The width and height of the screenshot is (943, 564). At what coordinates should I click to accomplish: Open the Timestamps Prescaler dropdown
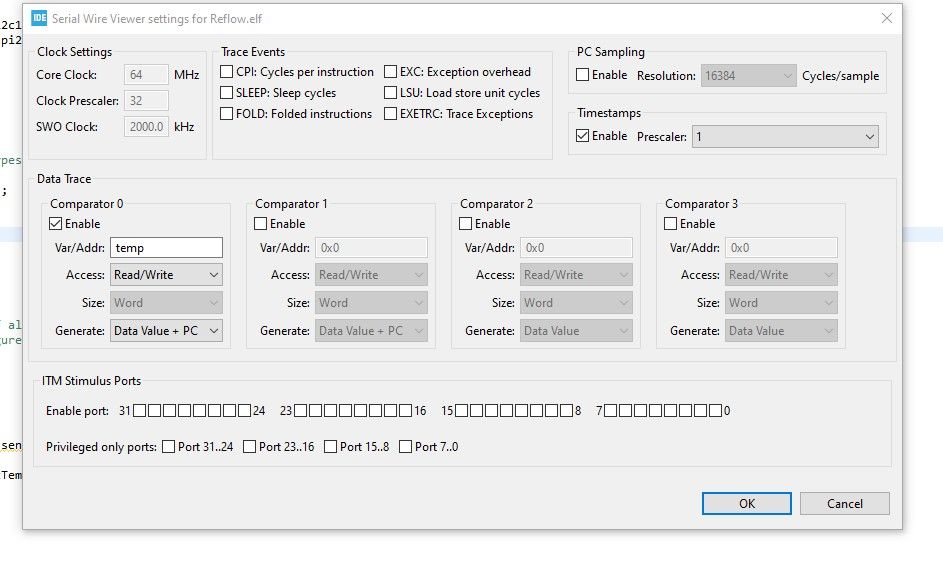(x=785, y=136)
